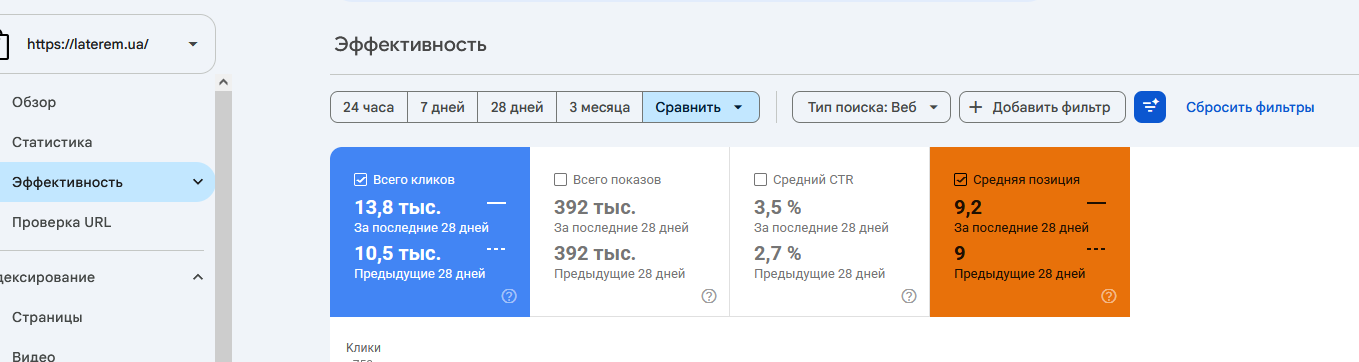Expand the Эффективность sidebar chevron
The width and height of the screenshot is (1359, 362).
pos(197,182)
